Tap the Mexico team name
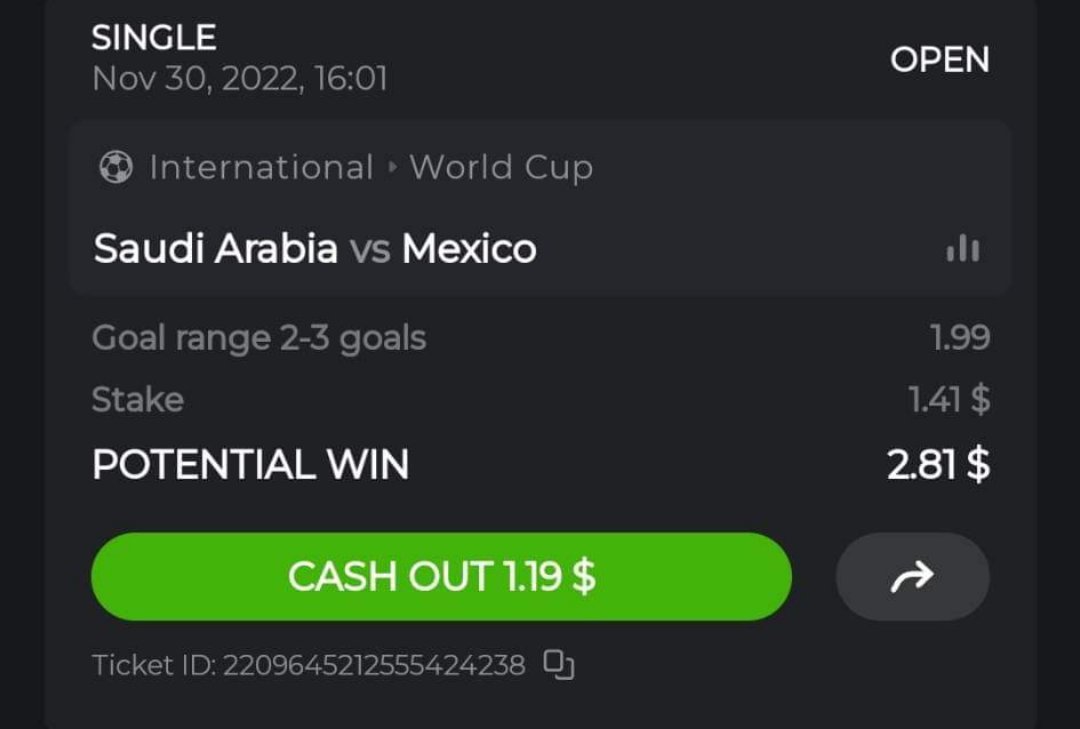Image resolution: width=1080 pixels, height=729 pixels. 469,248
